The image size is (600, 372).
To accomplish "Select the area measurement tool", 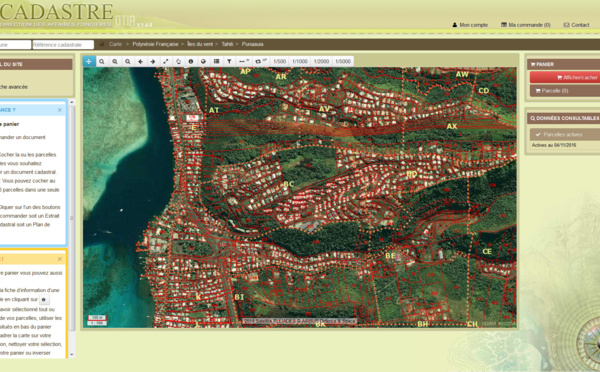I will (261, 61).
